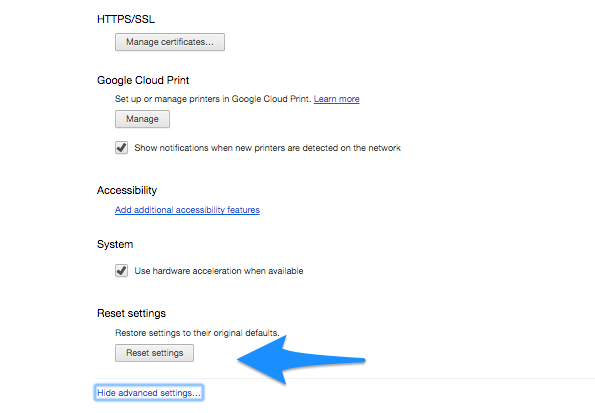The width and height of the screenshot is (595, 413).
Task: Click the Reset settings section heading
Action: [132, 314]
